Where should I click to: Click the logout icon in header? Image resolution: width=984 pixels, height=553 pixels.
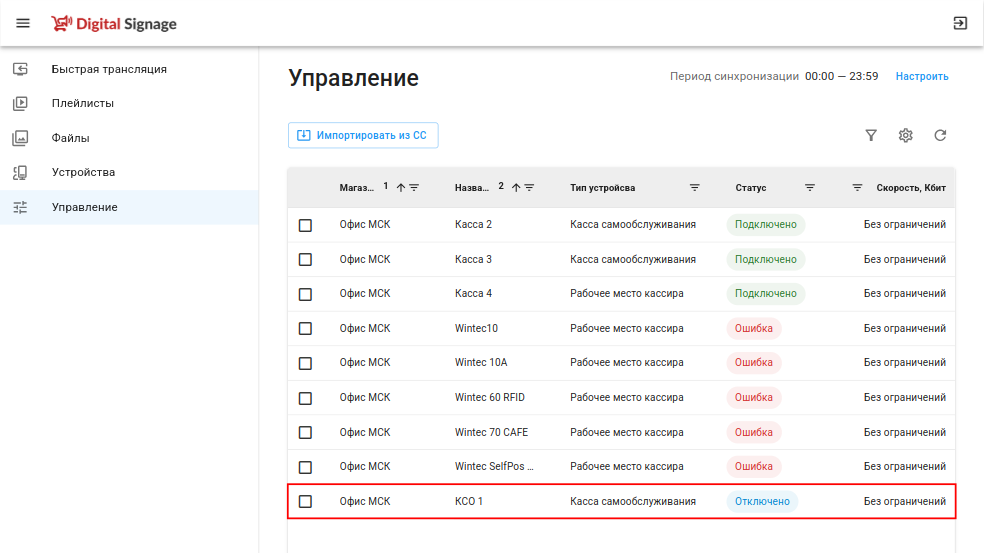pyautogui.click(x=960, y=23)
